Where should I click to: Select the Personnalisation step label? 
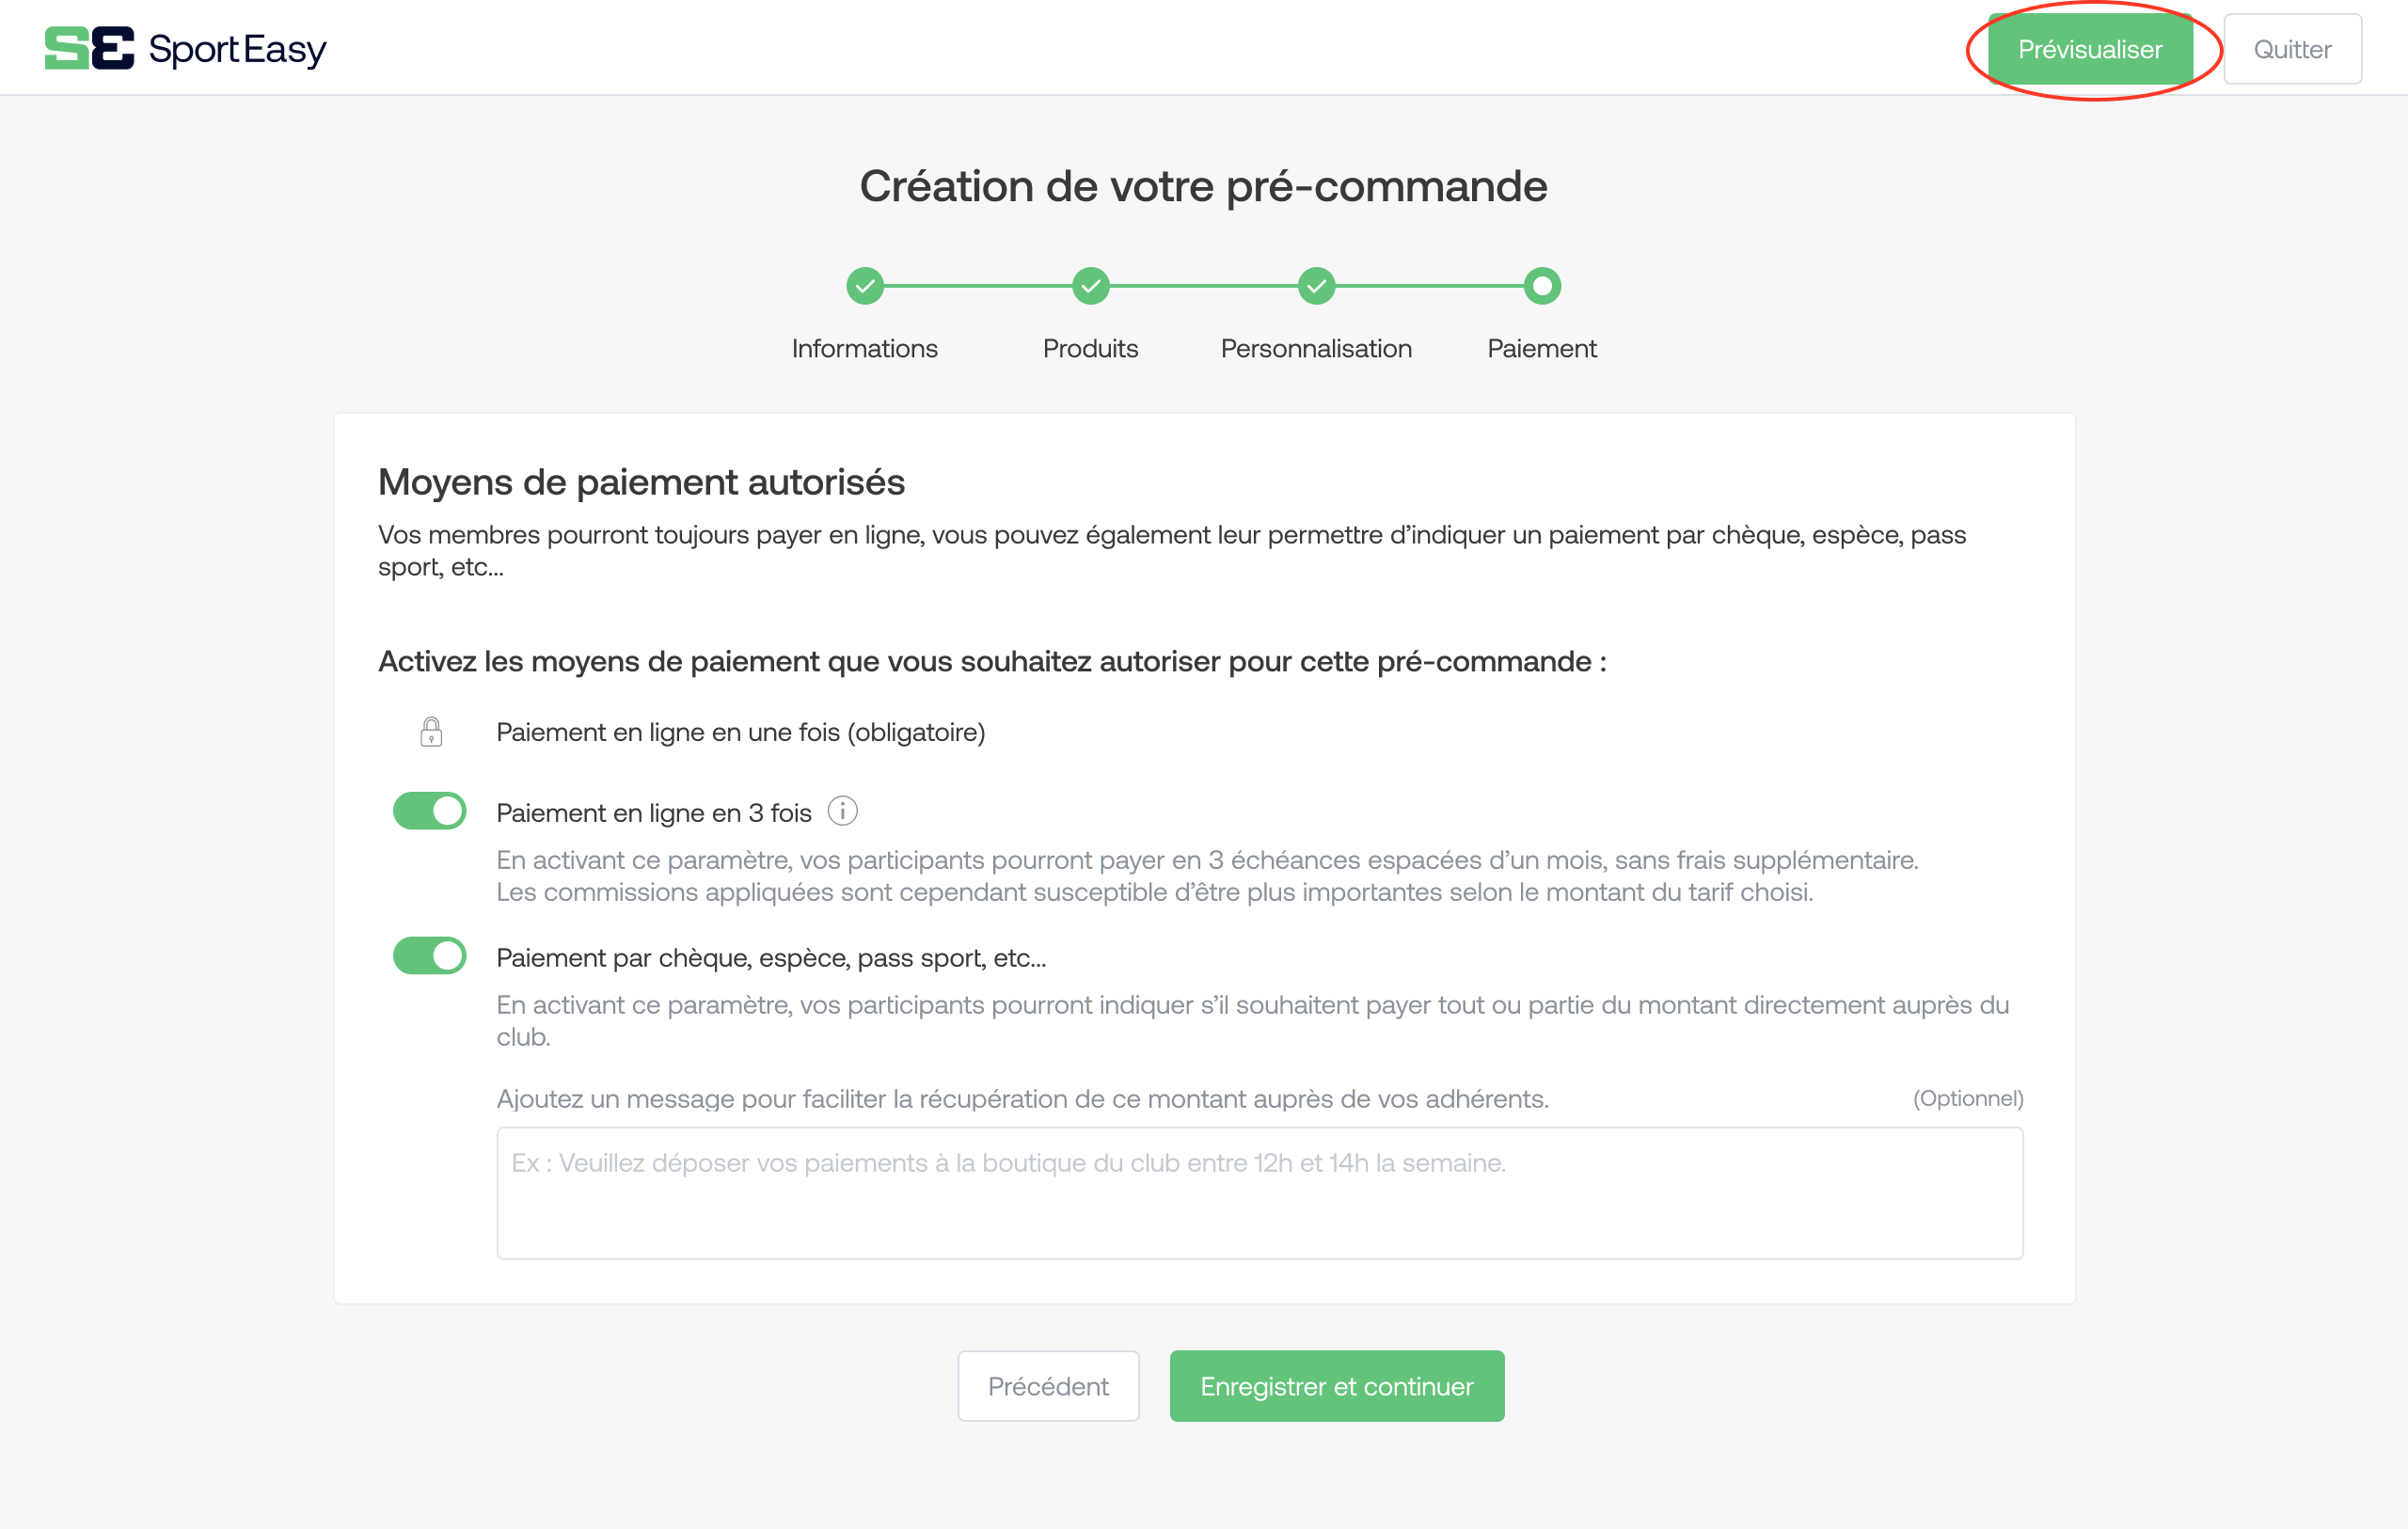click(x=1316, y=348)
